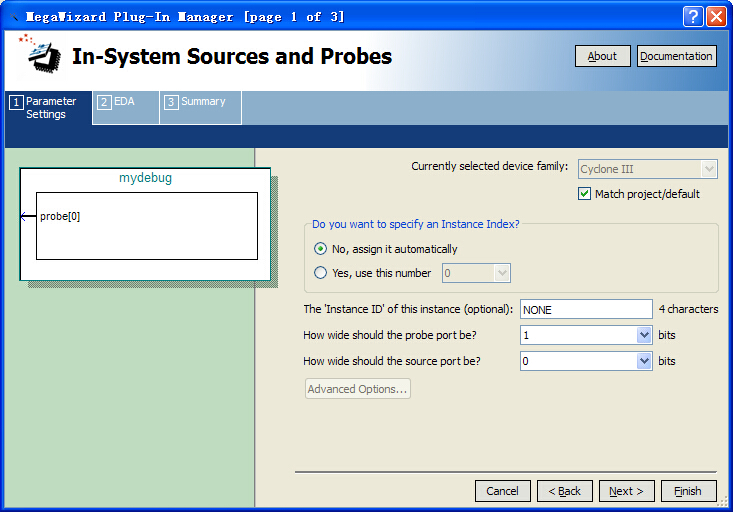Viewport: 733px width, 512px height.
Task: Open the Parameter Settings tab
Action: pyautogui.click(x=49, y=108)
